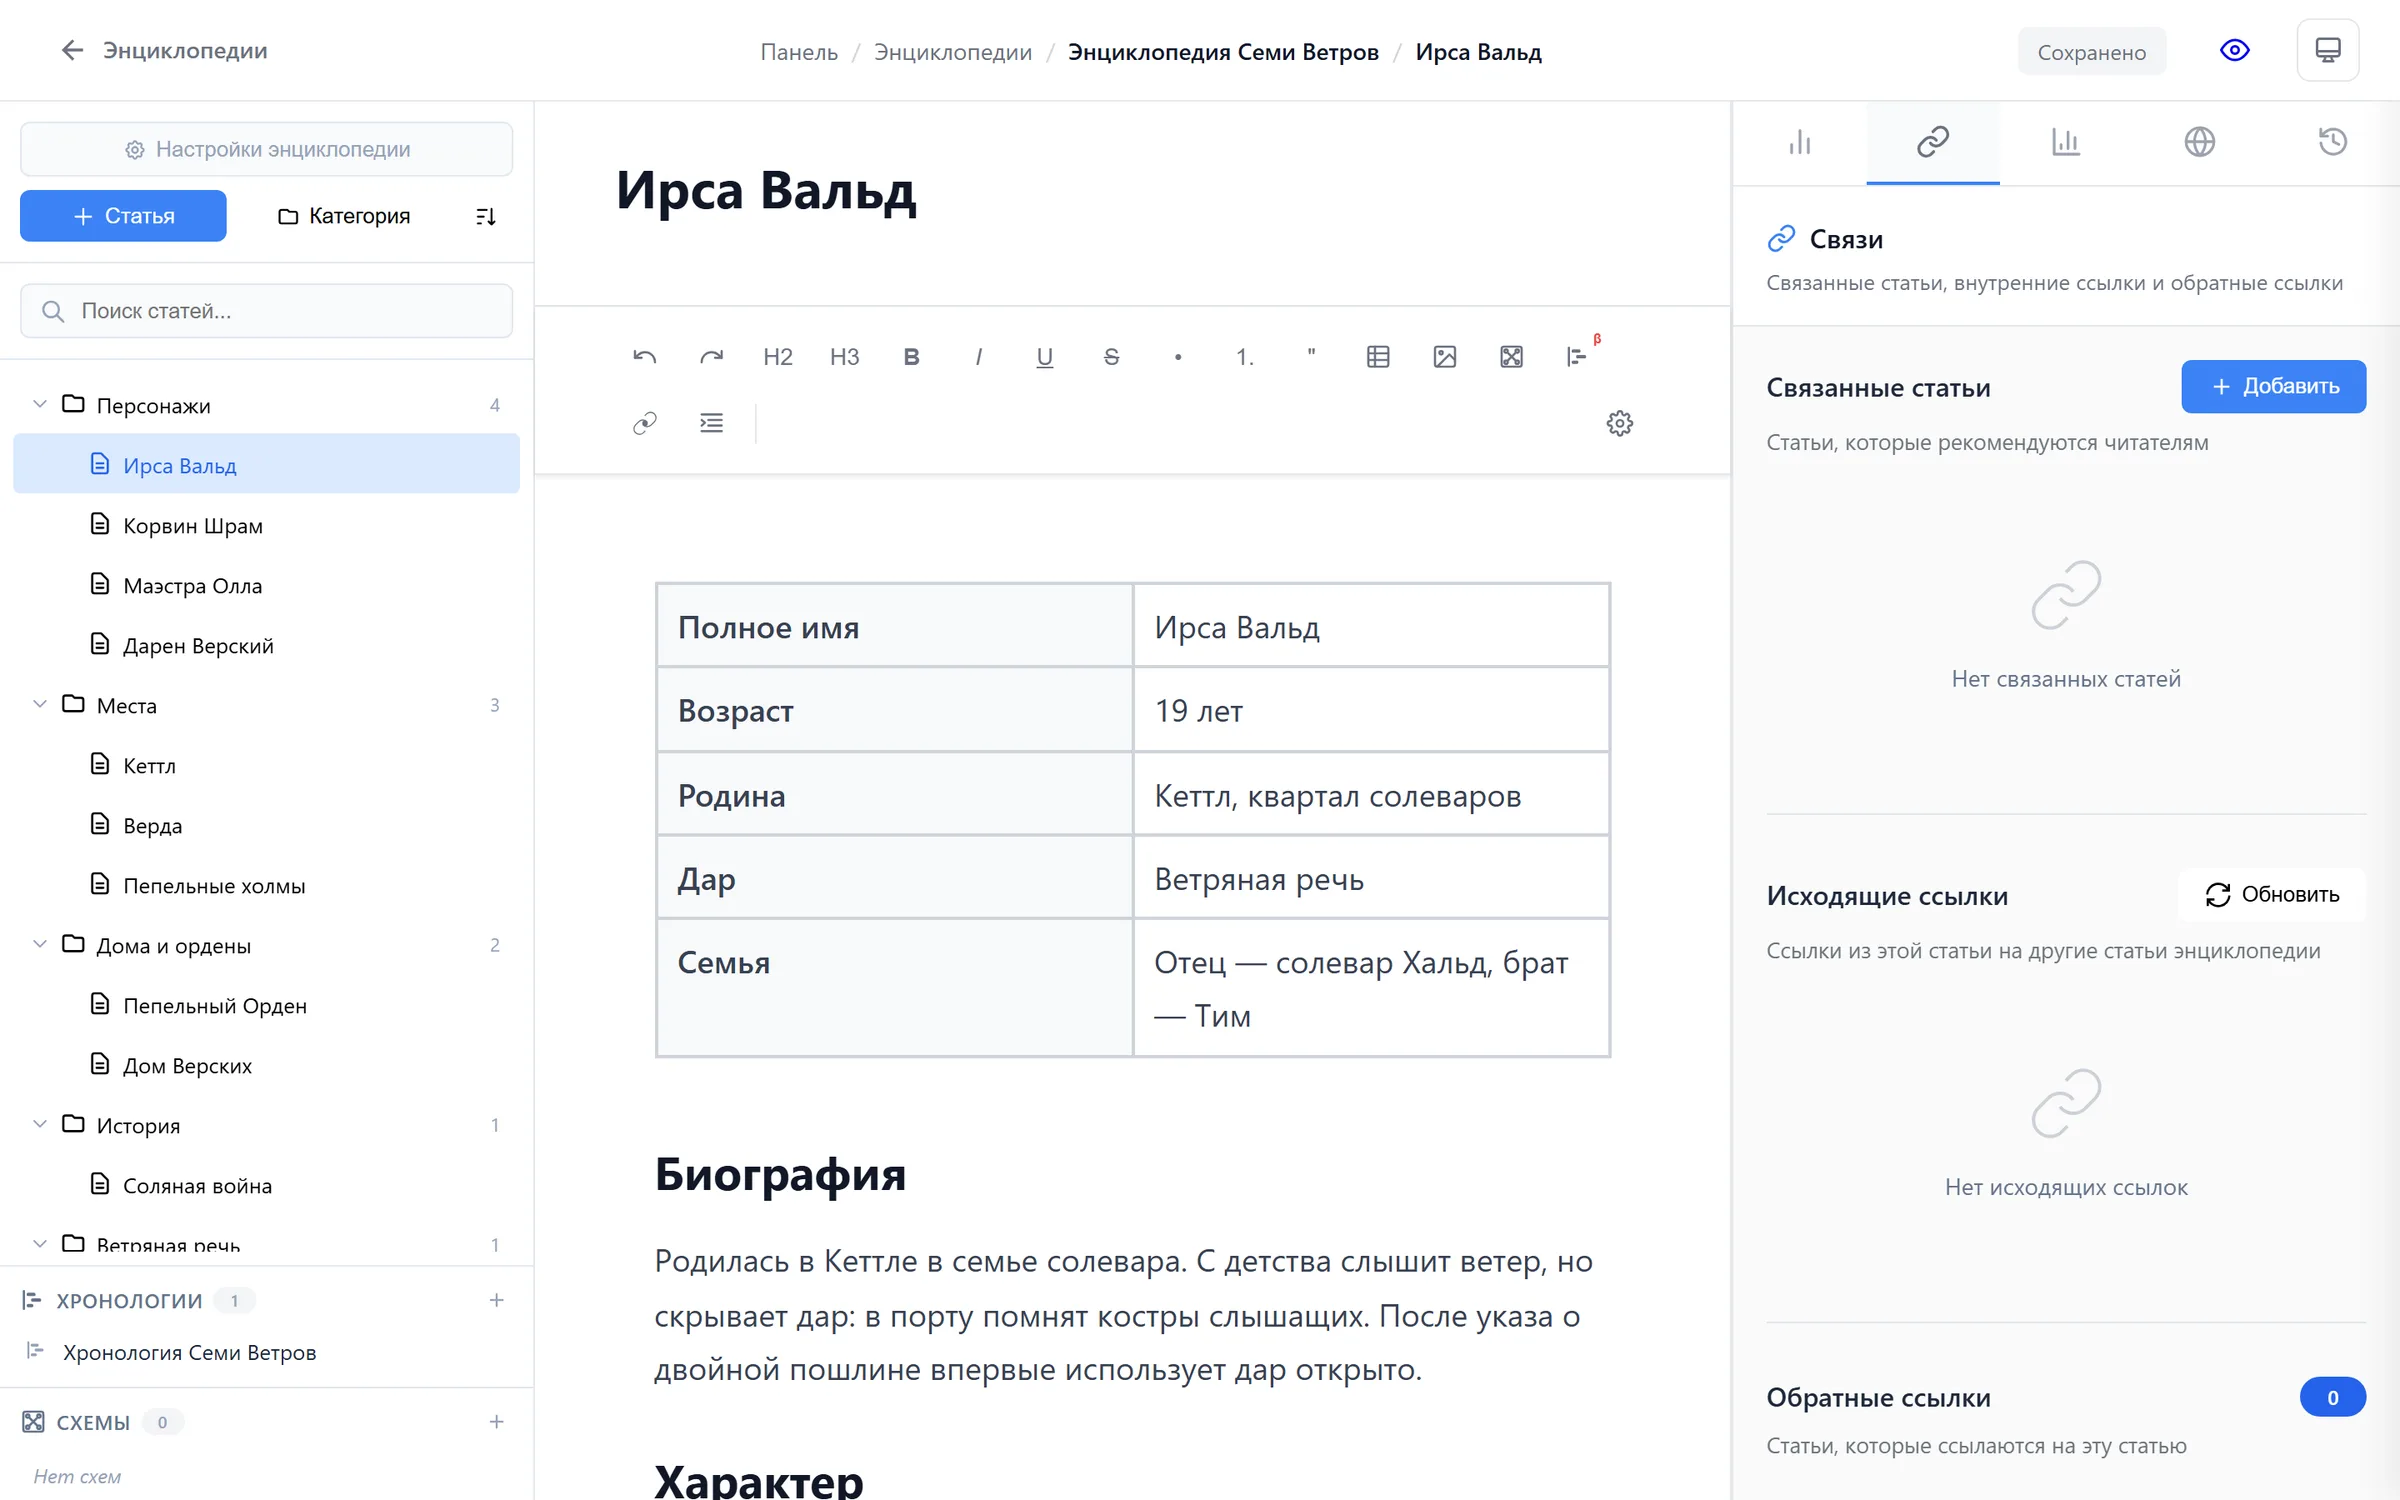Collapse the Дома и ордены category
Image resolution: width=2400 pixels, height=1500 pixels.
click(40, 945)
